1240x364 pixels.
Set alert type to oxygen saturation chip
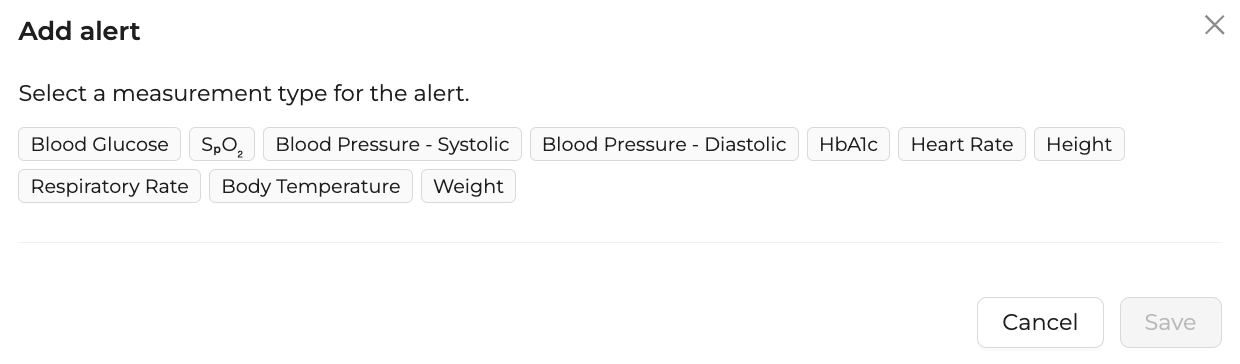click(x=222, y=144)
